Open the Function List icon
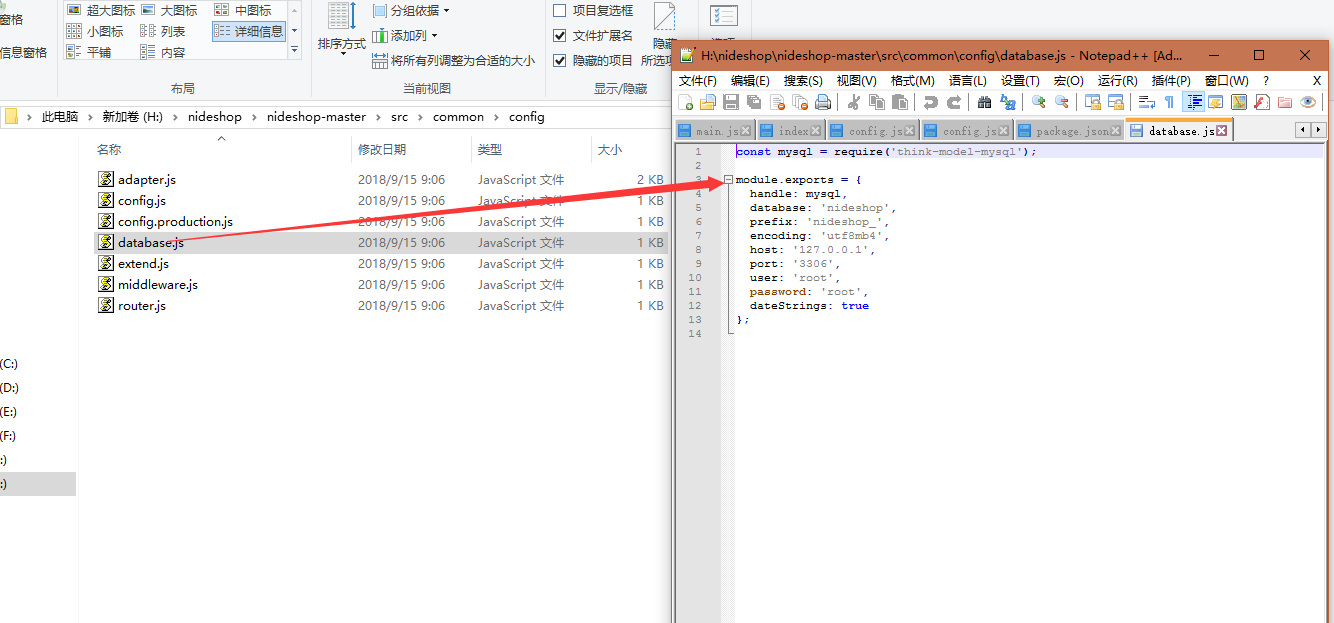 pyautogui.click(x=1262, y=102)
